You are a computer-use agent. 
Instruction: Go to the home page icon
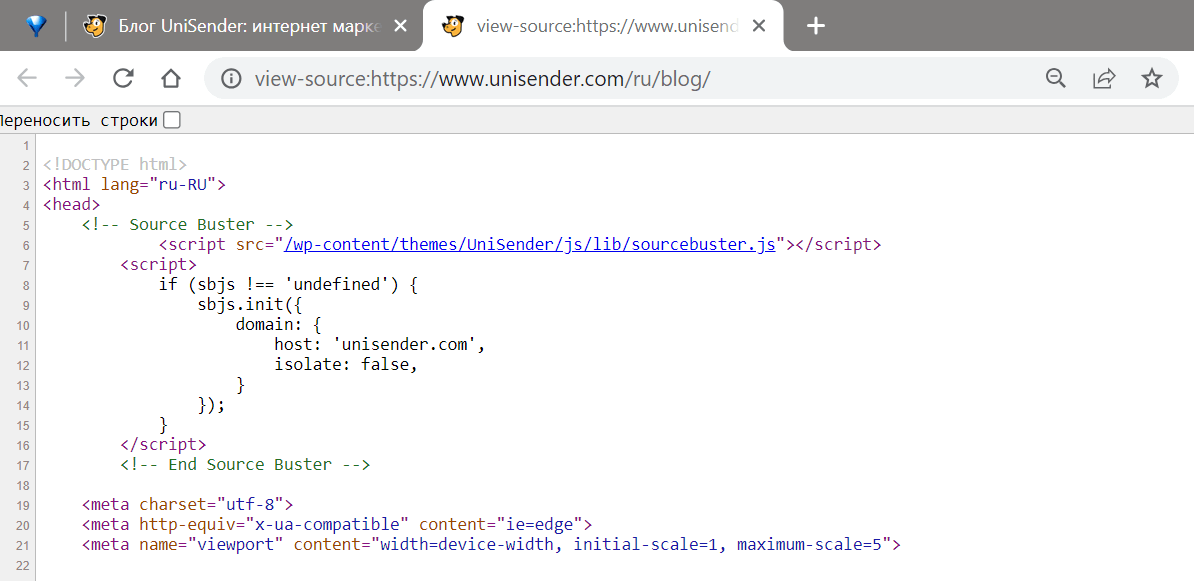(171, 78)
